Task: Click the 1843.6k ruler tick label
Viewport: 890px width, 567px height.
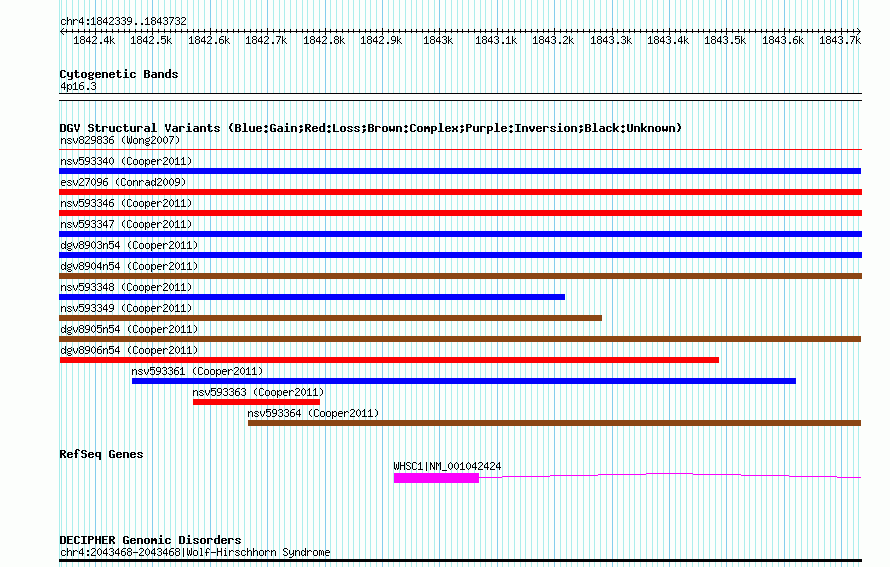Action: [783, 40]
